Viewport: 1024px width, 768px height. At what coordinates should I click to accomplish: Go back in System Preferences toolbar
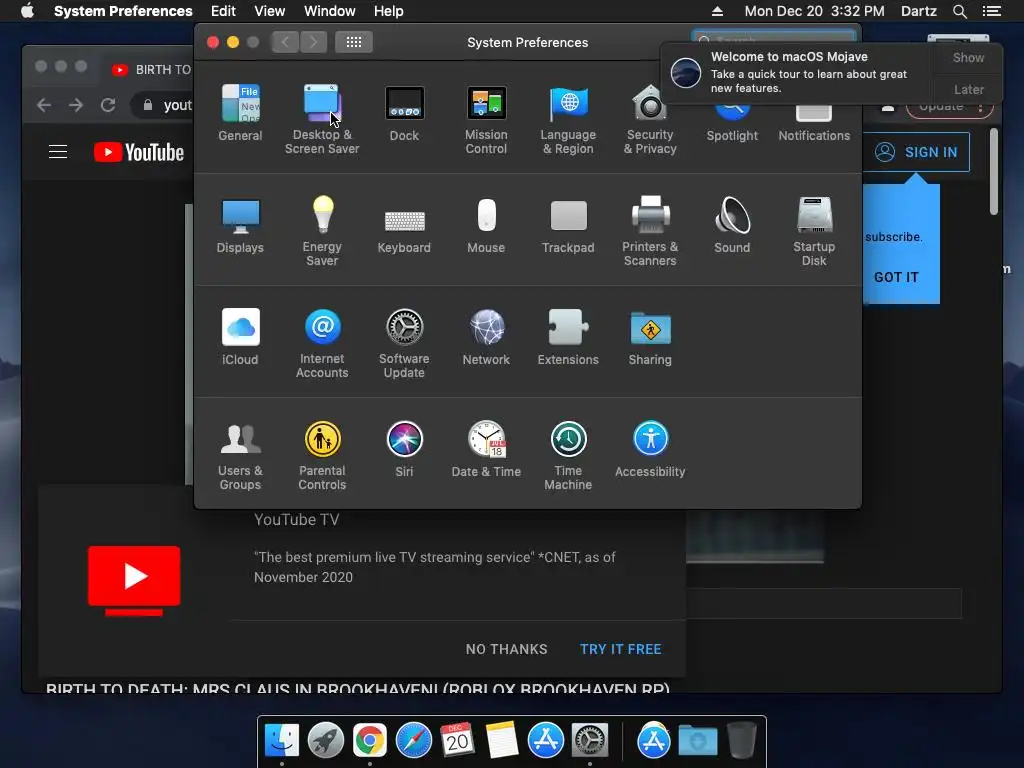[x=285, y=42]
